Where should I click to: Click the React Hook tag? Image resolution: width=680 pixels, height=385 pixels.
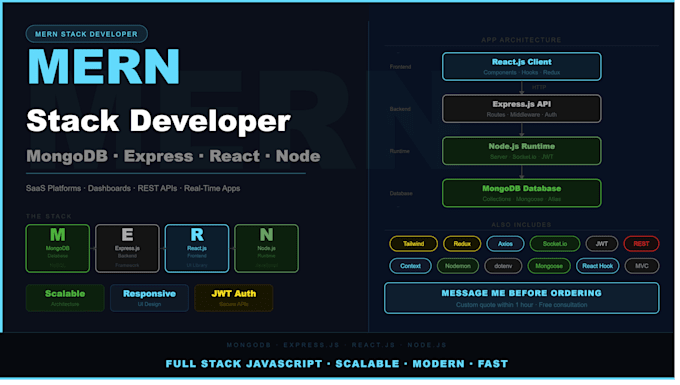[598, 266]
